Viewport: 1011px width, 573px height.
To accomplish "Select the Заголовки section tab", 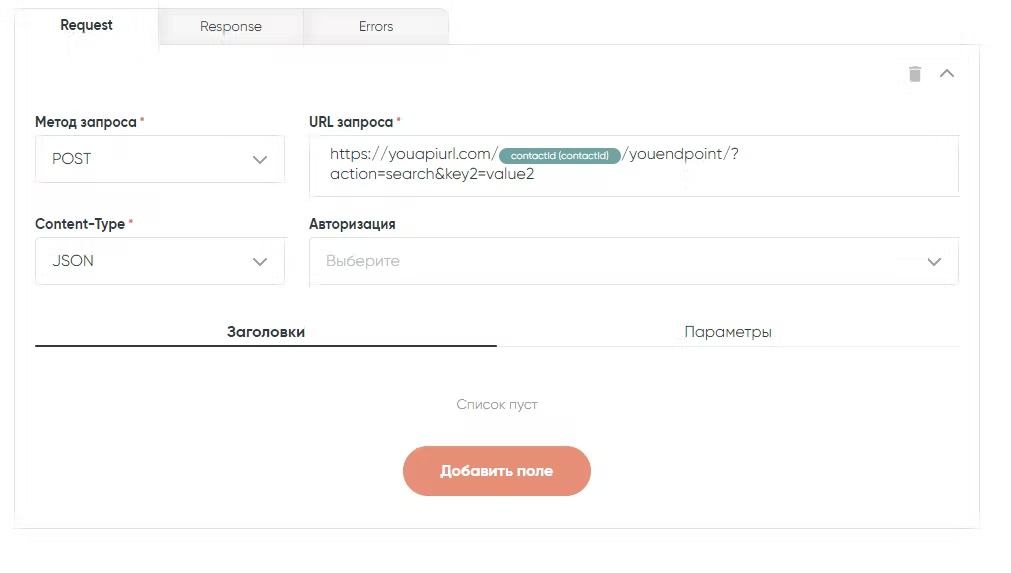I will (266, 332).
